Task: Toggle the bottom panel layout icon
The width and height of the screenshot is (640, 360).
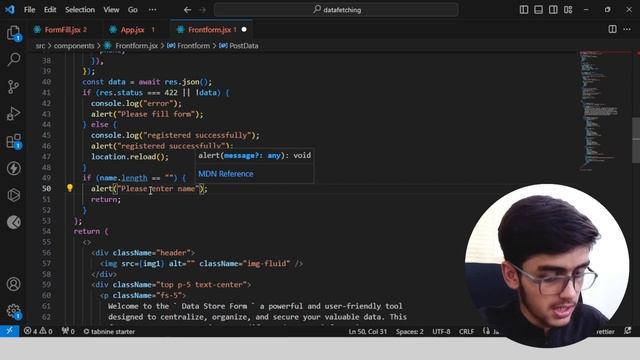Action: [x=538, y=10]
